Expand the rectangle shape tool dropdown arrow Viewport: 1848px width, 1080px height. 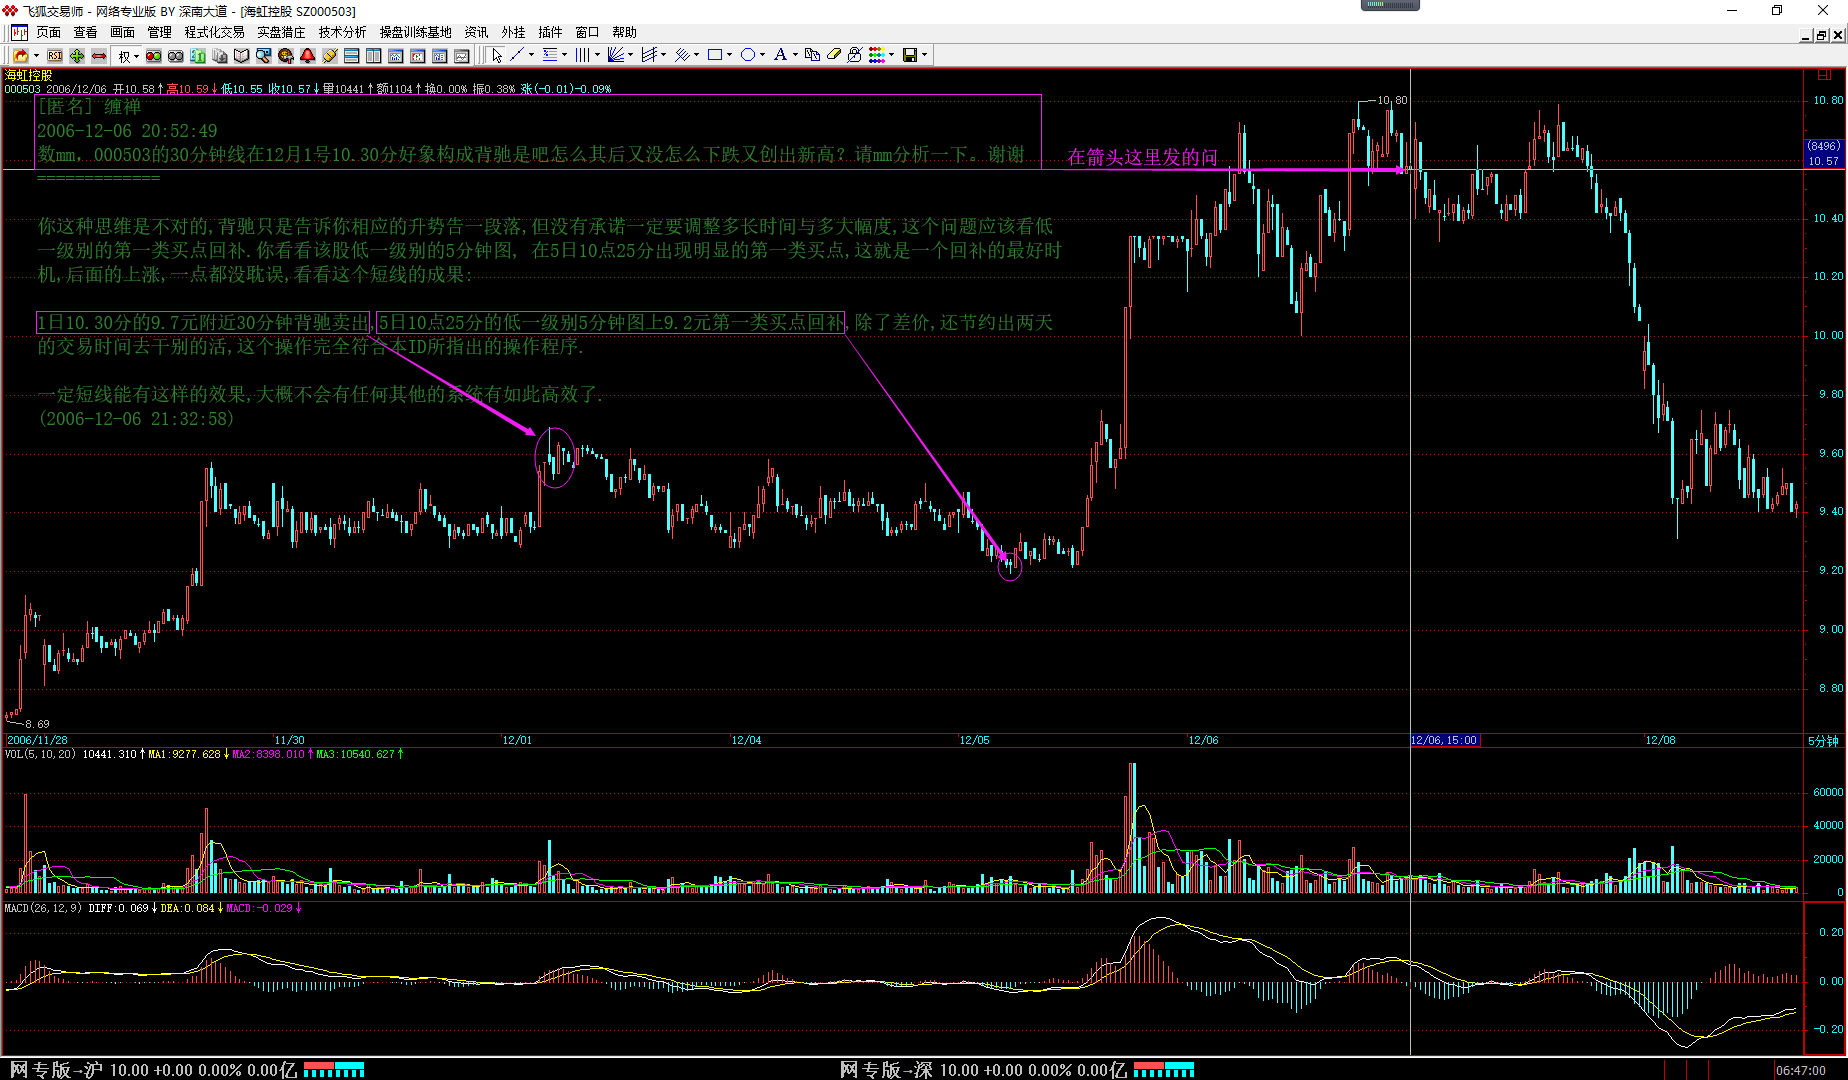pyautogui.click(x=730, y=55)
